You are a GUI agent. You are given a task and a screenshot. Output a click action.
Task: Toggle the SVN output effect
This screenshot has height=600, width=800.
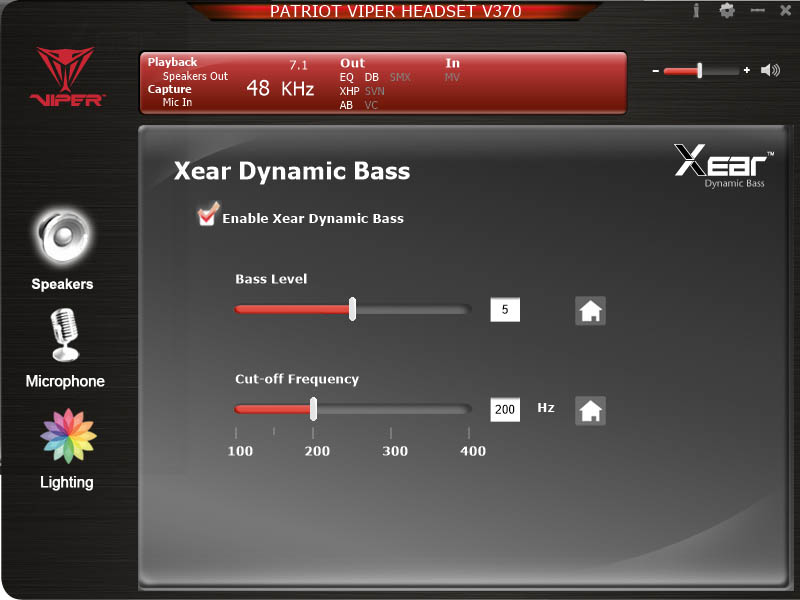coord(374,91)
